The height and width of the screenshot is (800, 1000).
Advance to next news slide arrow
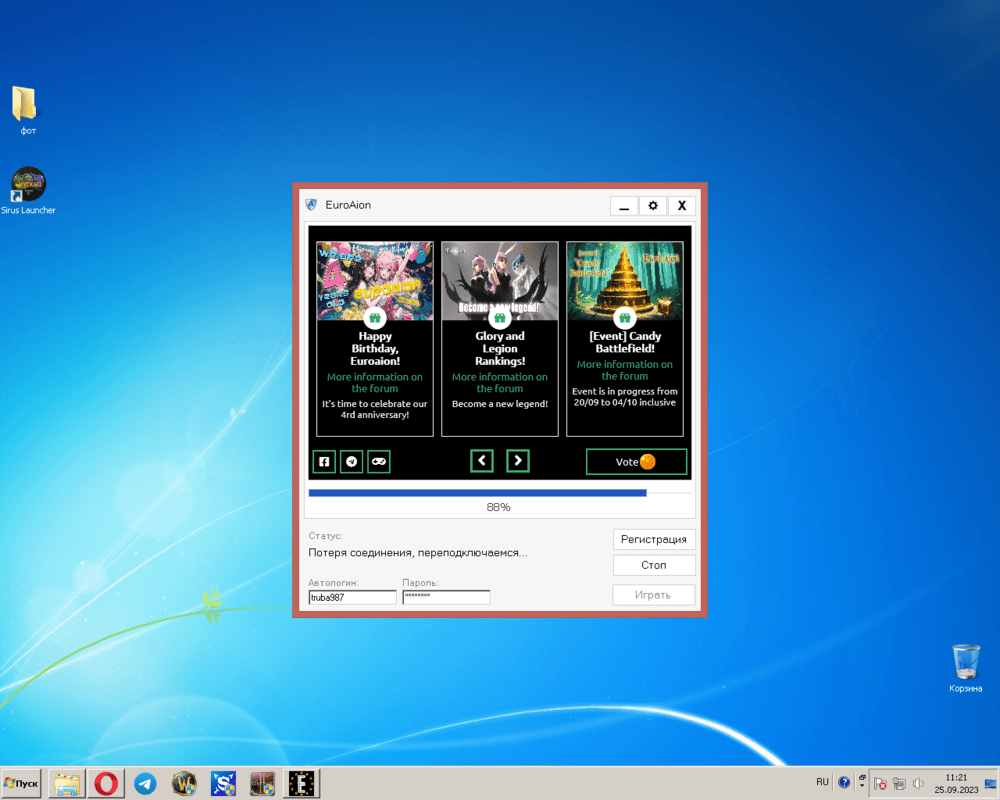517,460
